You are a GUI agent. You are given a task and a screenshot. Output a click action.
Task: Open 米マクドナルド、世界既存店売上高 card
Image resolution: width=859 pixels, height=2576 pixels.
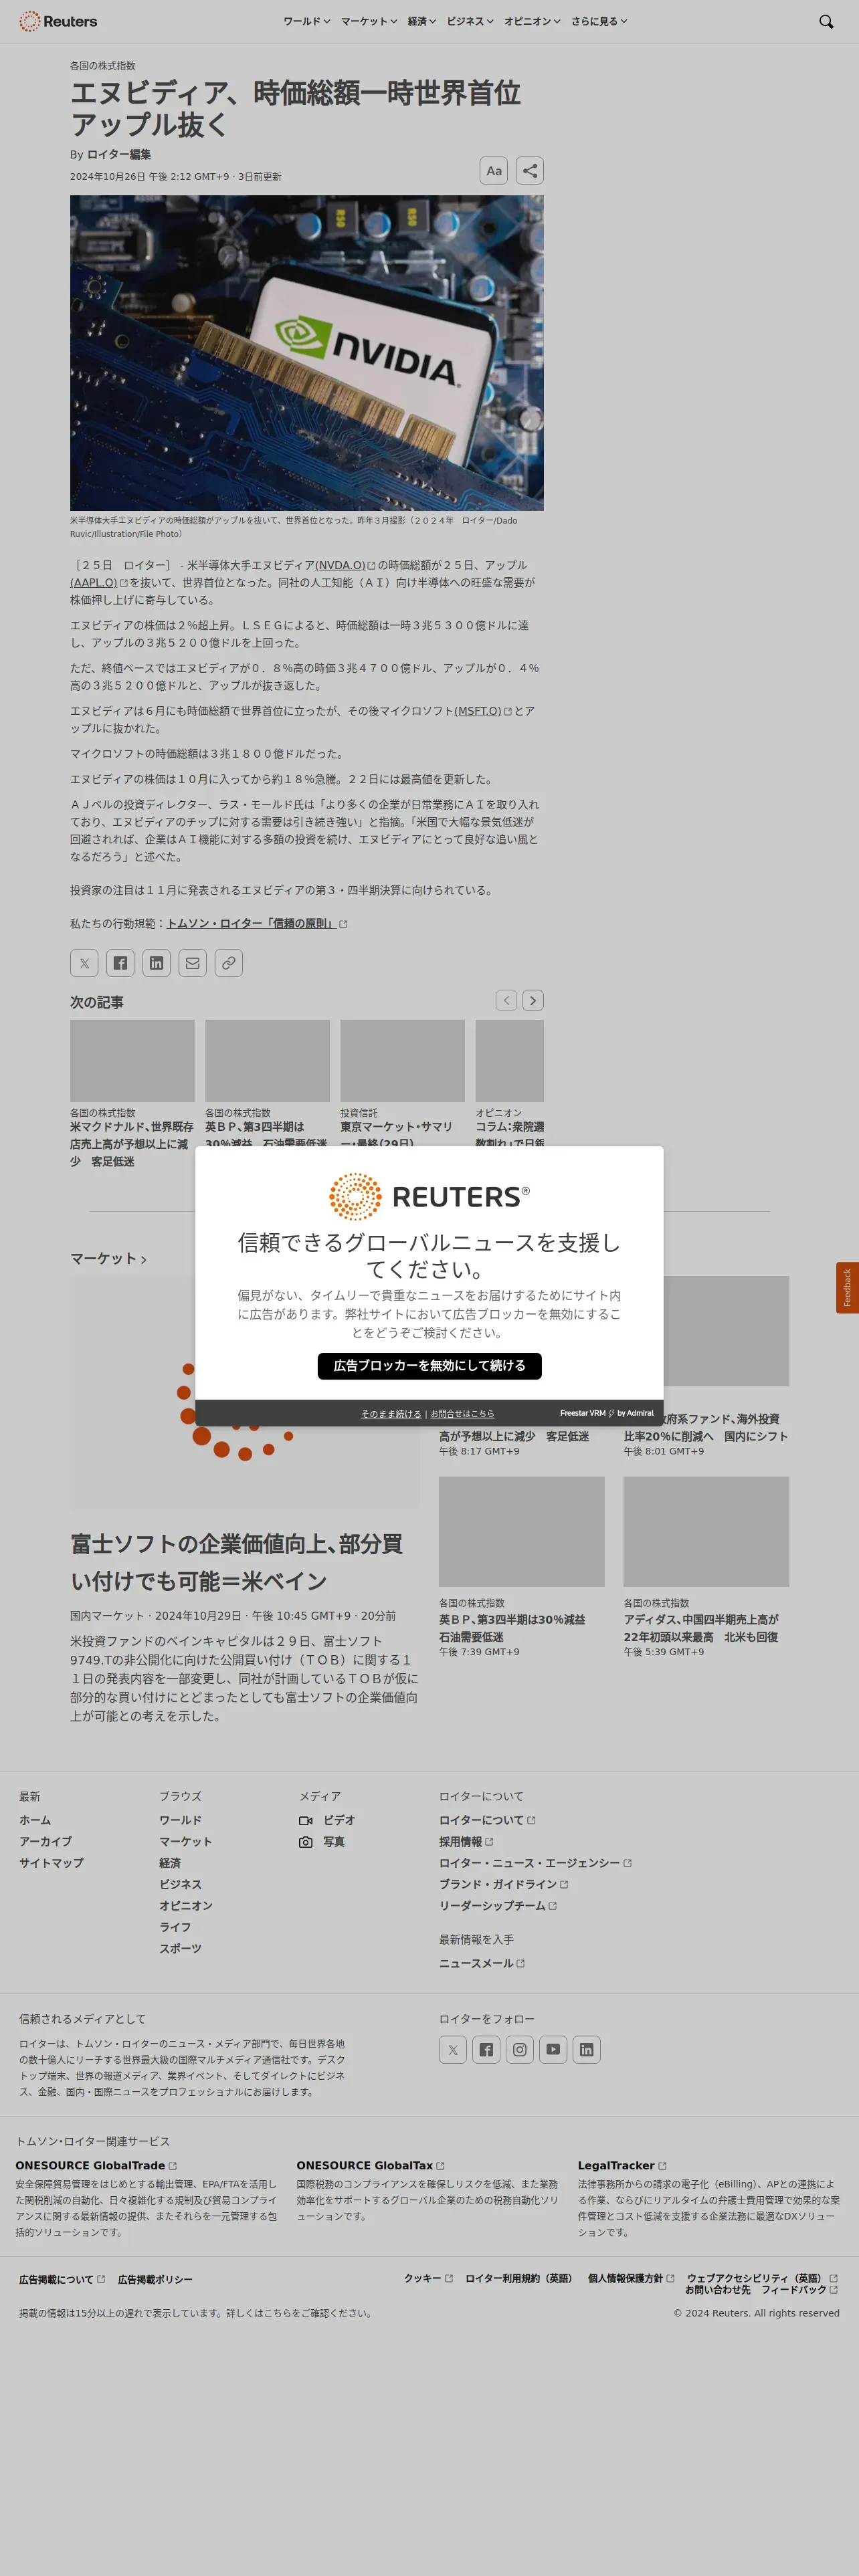click(x=132, y=1144)
